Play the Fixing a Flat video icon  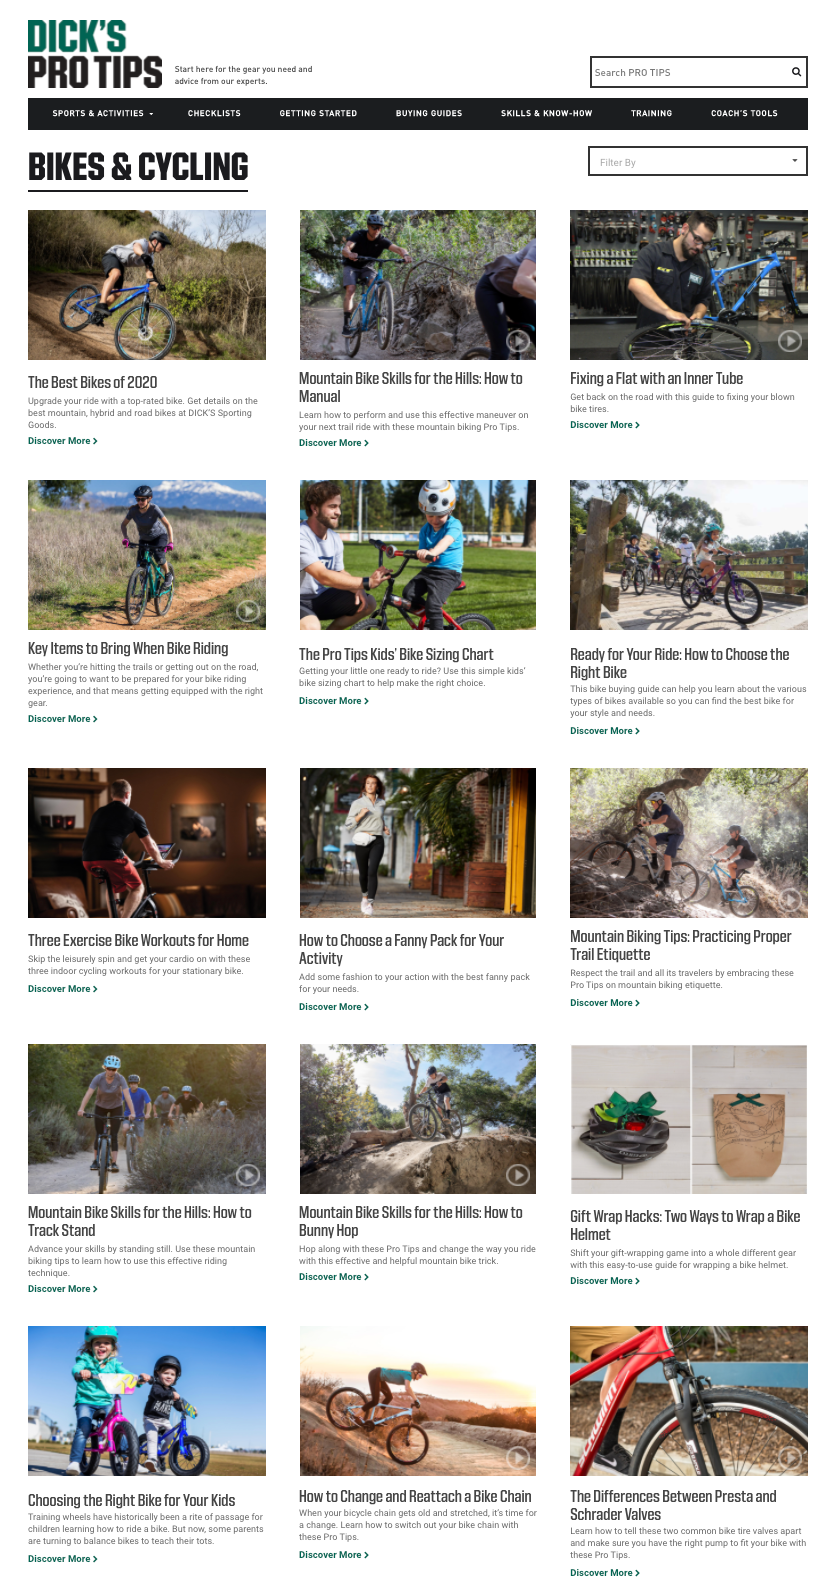pos(790,341)
